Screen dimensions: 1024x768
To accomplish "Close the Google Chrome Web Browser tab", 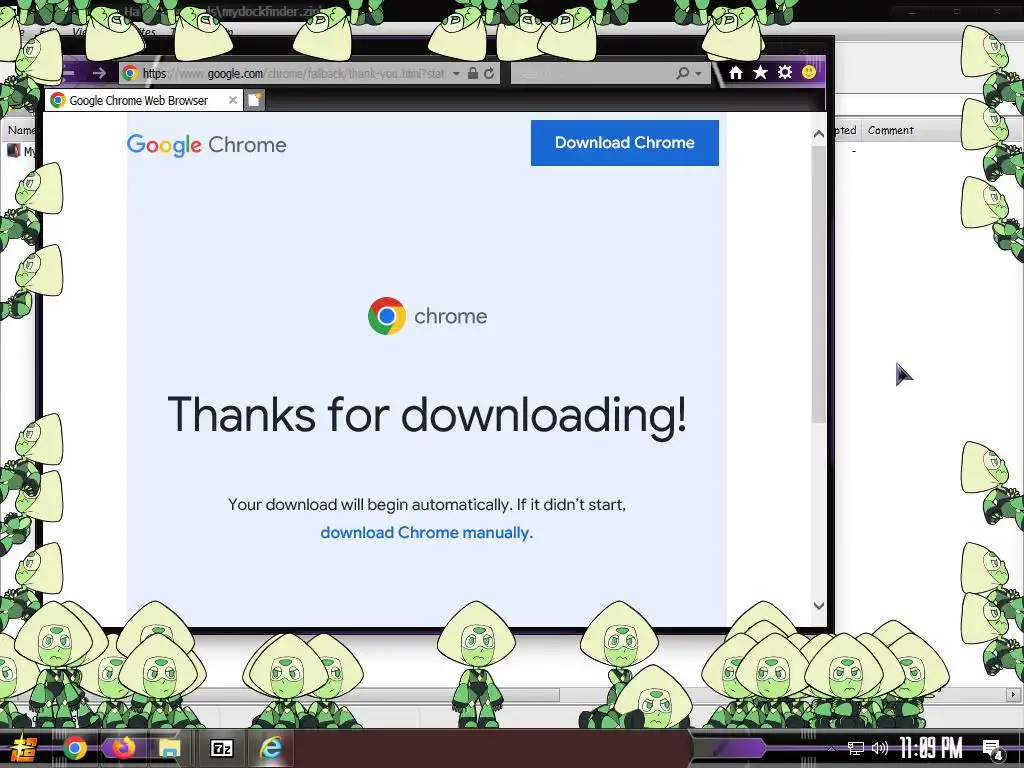I will pos(232,100).
